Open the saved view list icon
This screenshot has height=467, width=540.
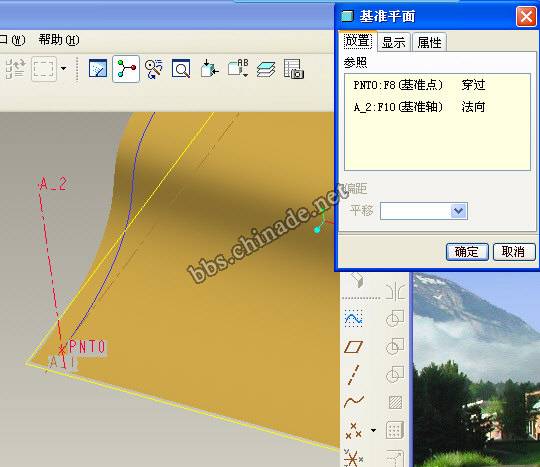click(x=238, y=68)
